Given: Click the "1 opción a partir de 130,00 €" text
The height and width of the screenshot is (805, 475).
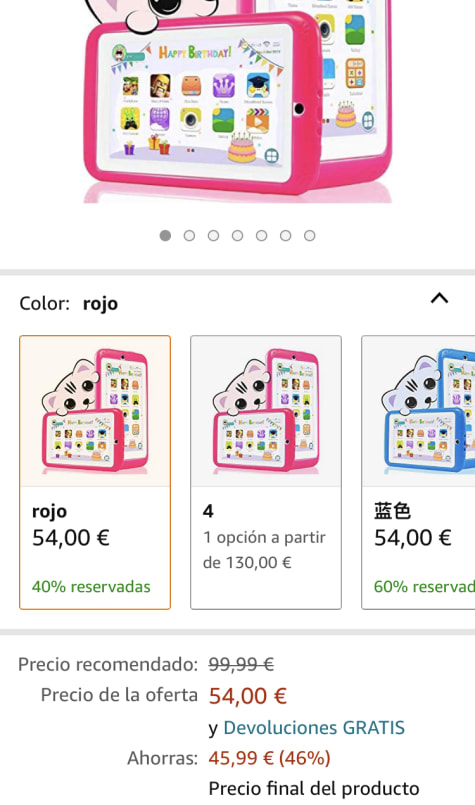Looking at the screenshot, I should point(264,550).
